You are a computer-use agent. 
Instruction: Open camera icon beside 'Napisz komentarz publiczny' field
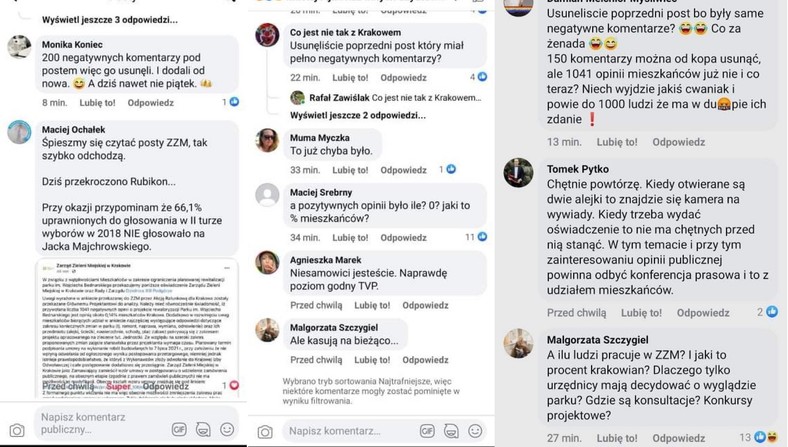pyautogui.click(x=17, y=430)
